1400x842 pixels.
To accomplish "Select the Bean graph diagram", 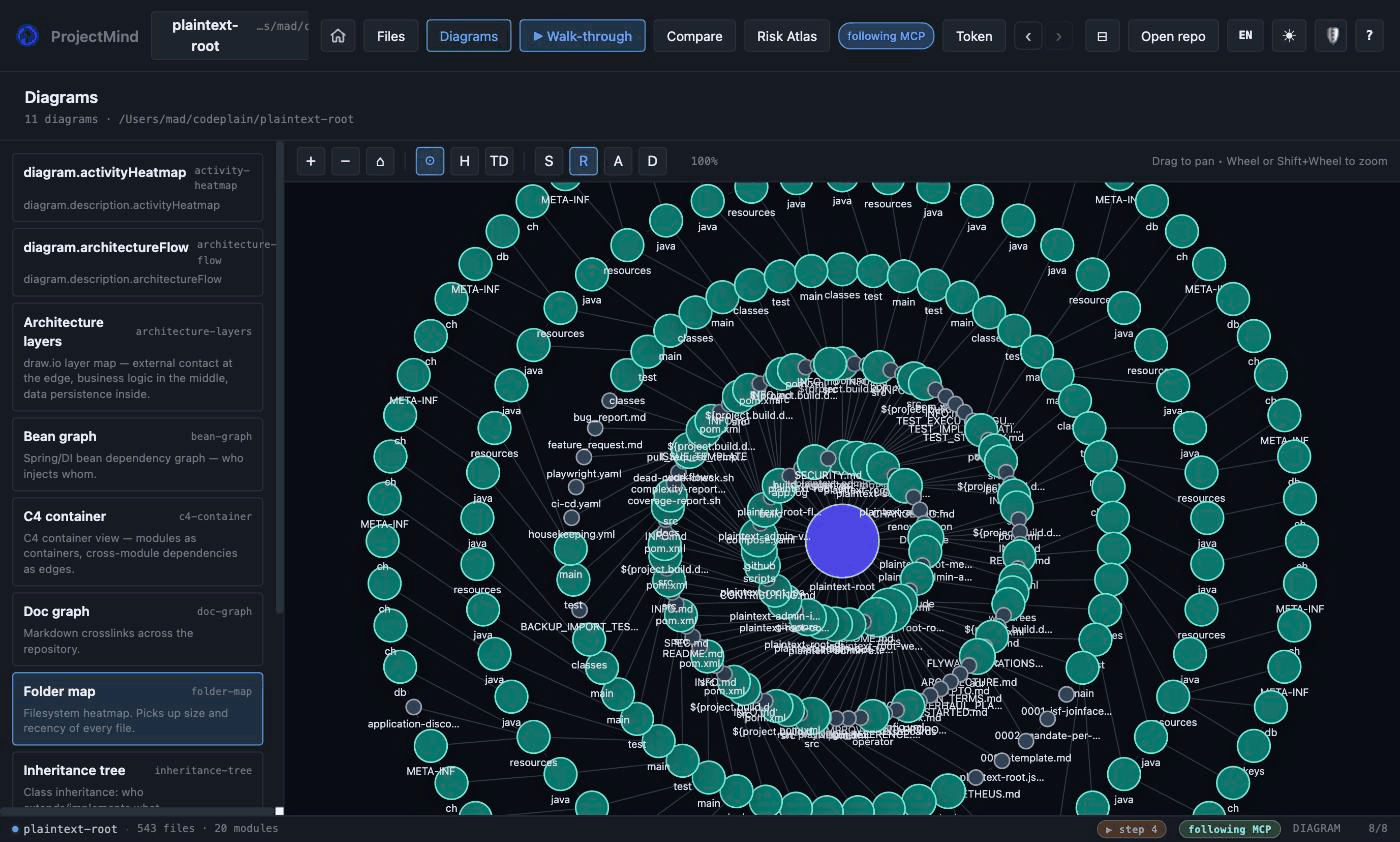I will click(137, 455).
